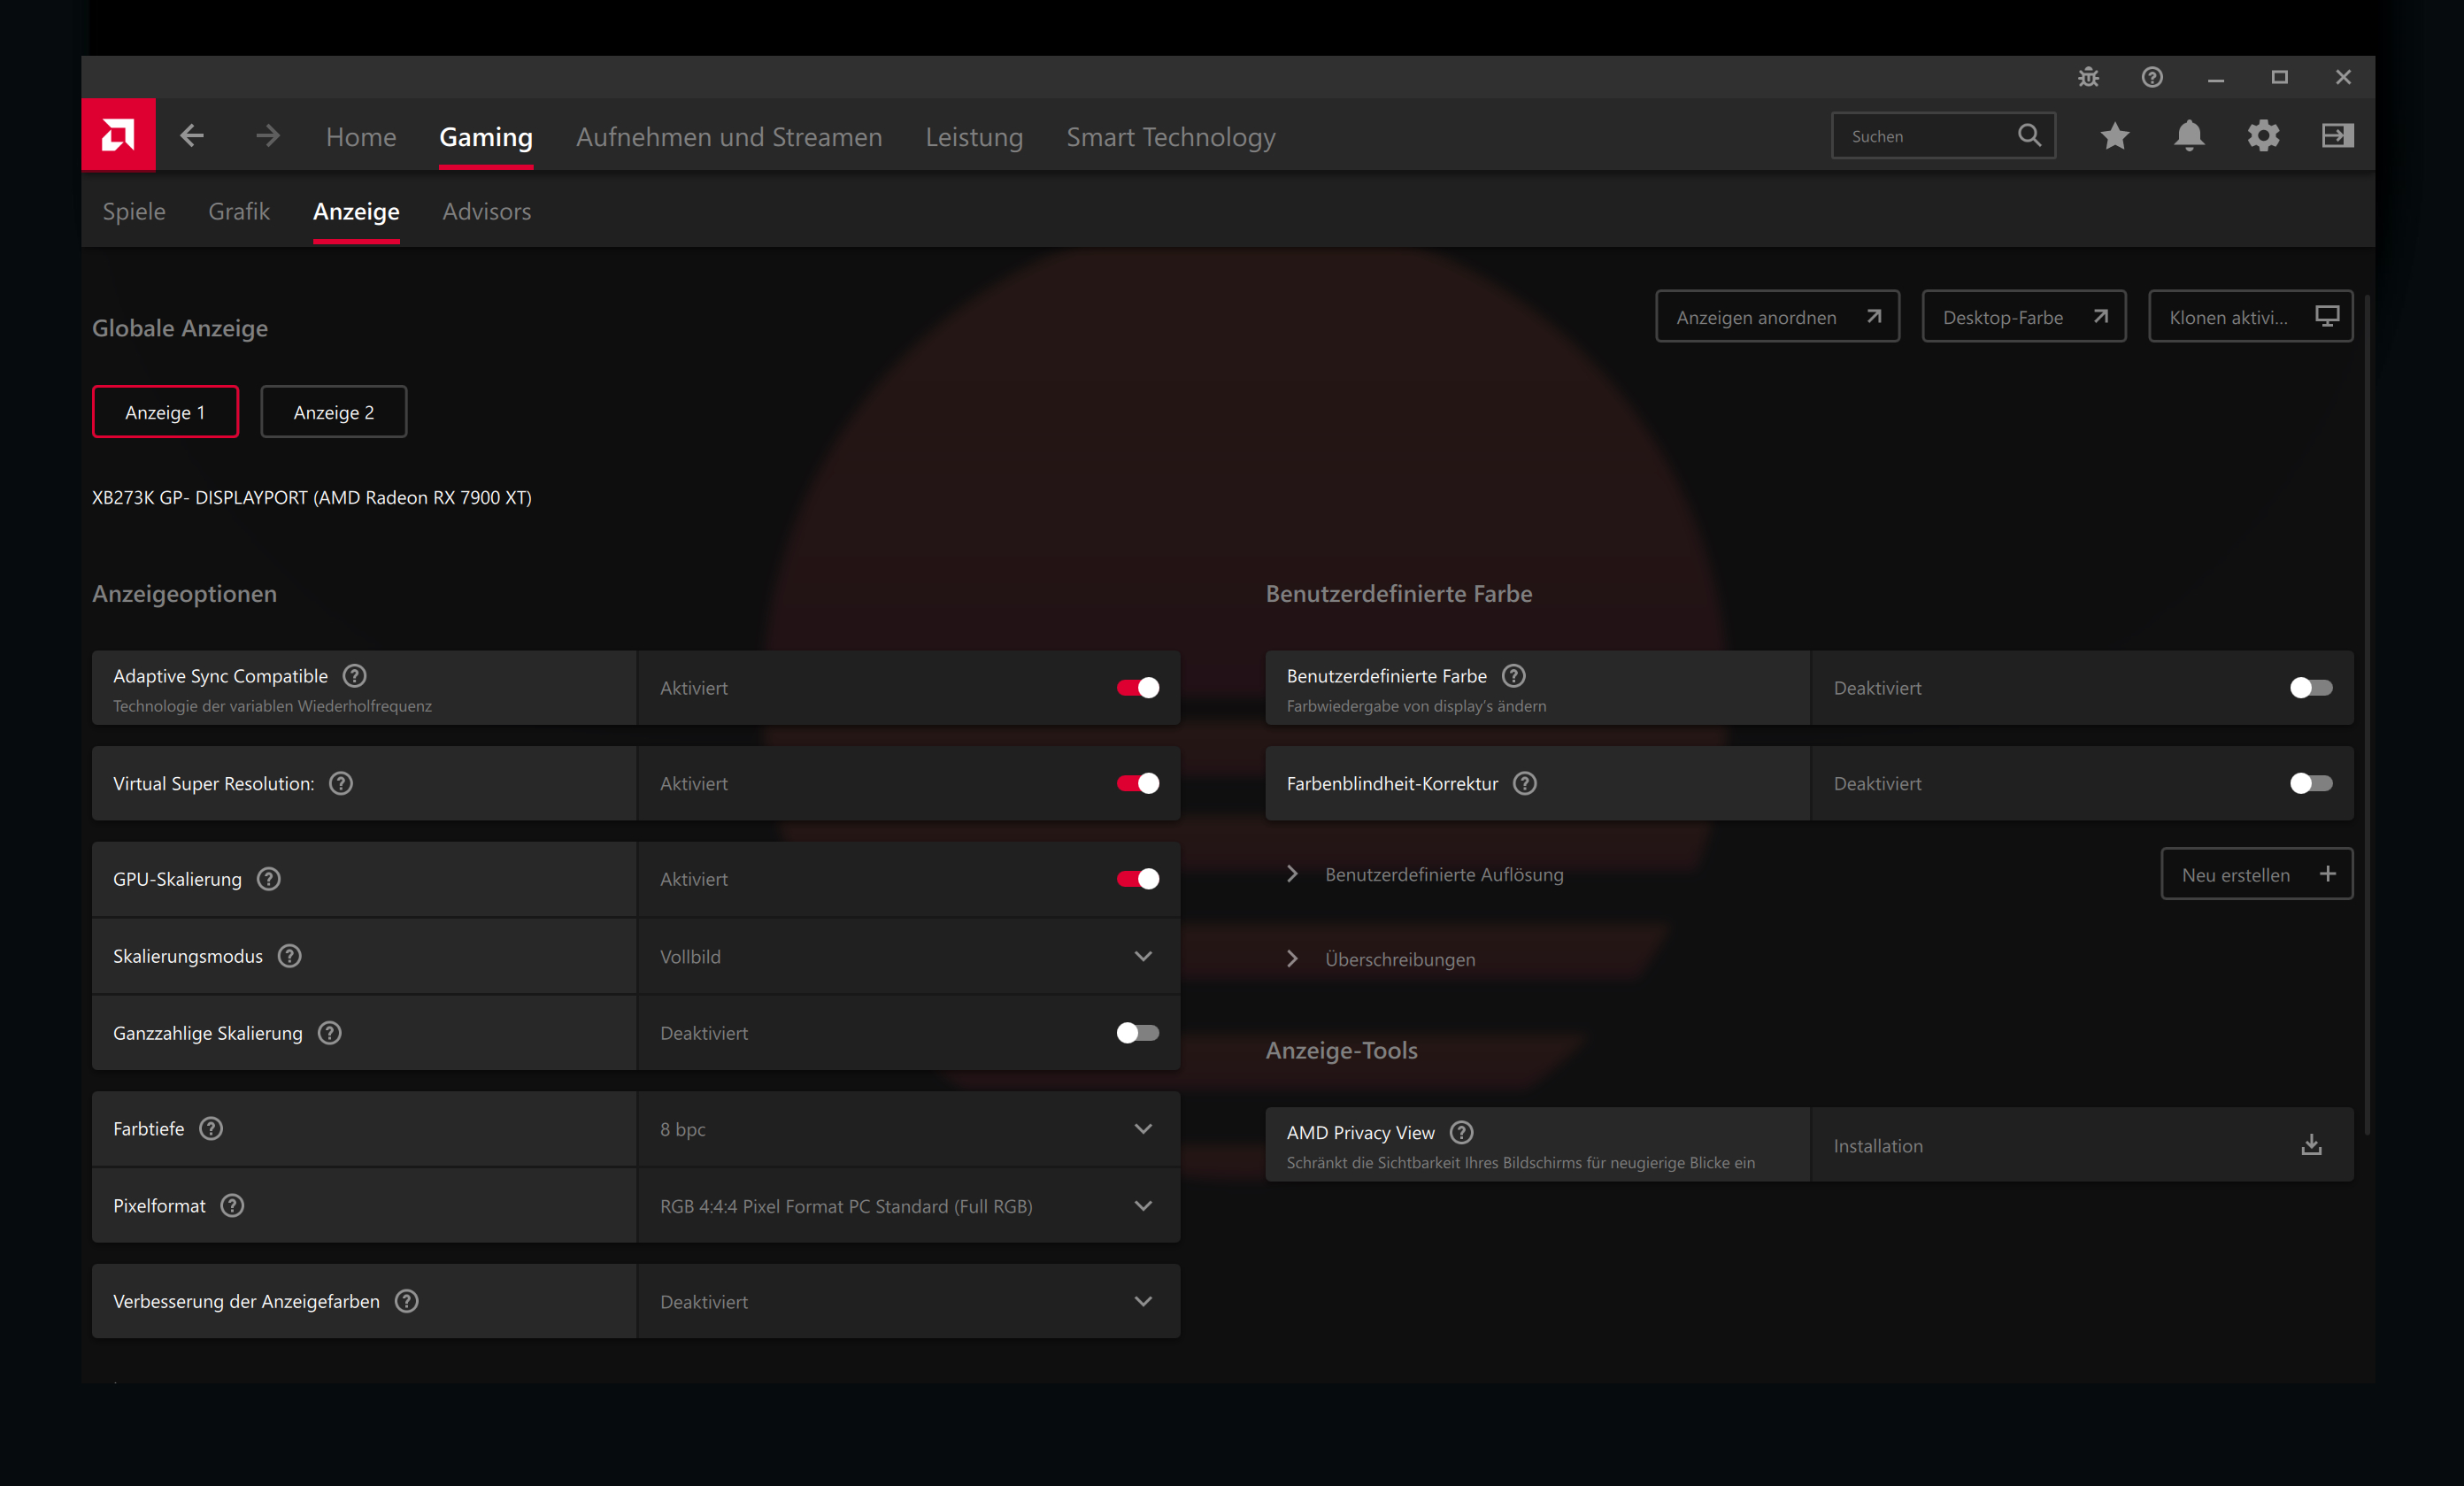Open the bug report icon
2464x1486 pixels.
coord(2088,77)
